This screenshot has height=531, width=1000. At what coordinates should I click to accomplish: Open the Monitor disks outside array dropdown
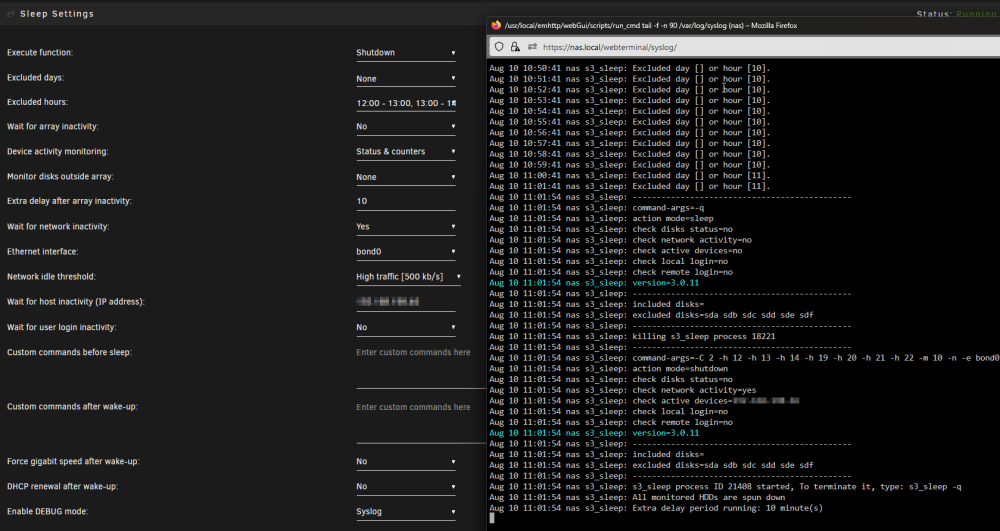tap(406, 177)
